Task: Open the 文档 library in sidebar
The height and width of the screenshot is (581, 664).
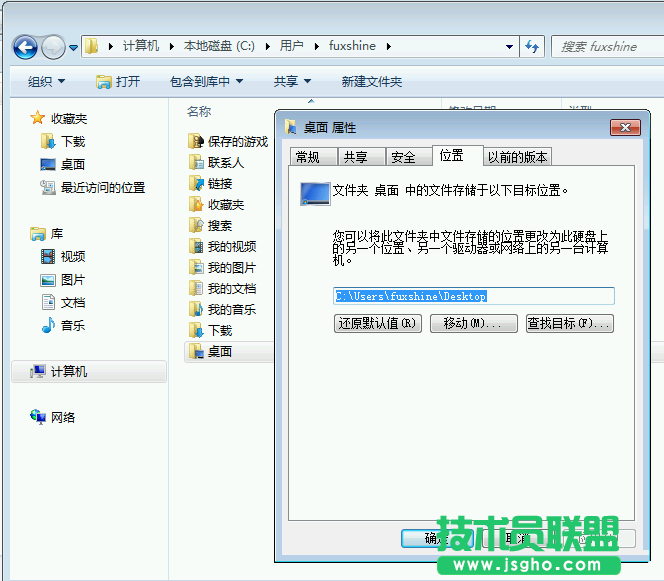Action: (63, 302)
